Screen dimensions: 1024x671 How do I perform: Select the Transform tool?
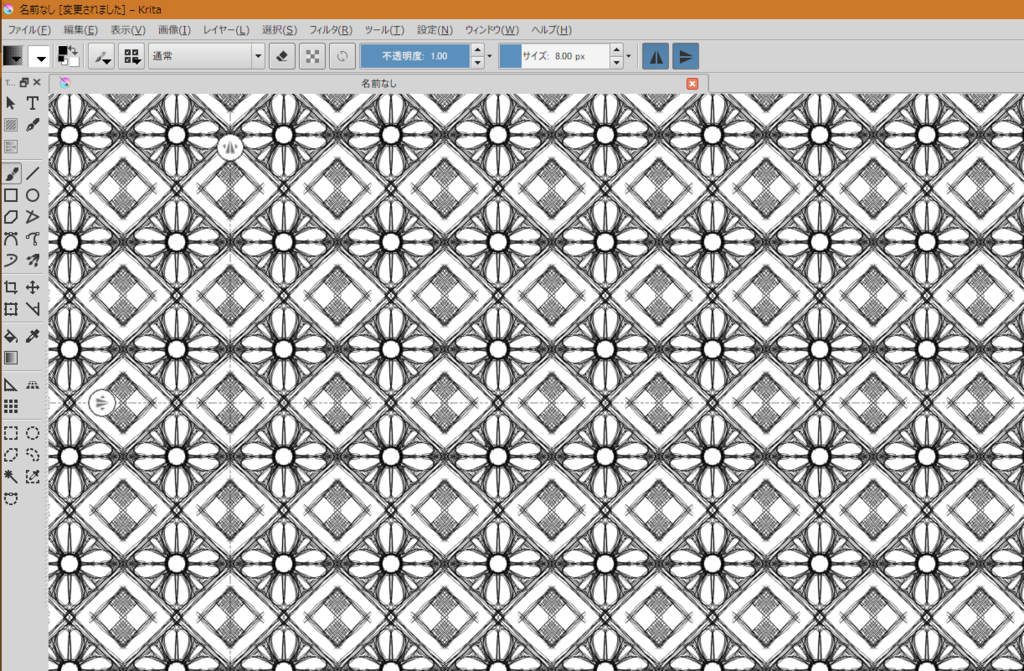point(11,309)
